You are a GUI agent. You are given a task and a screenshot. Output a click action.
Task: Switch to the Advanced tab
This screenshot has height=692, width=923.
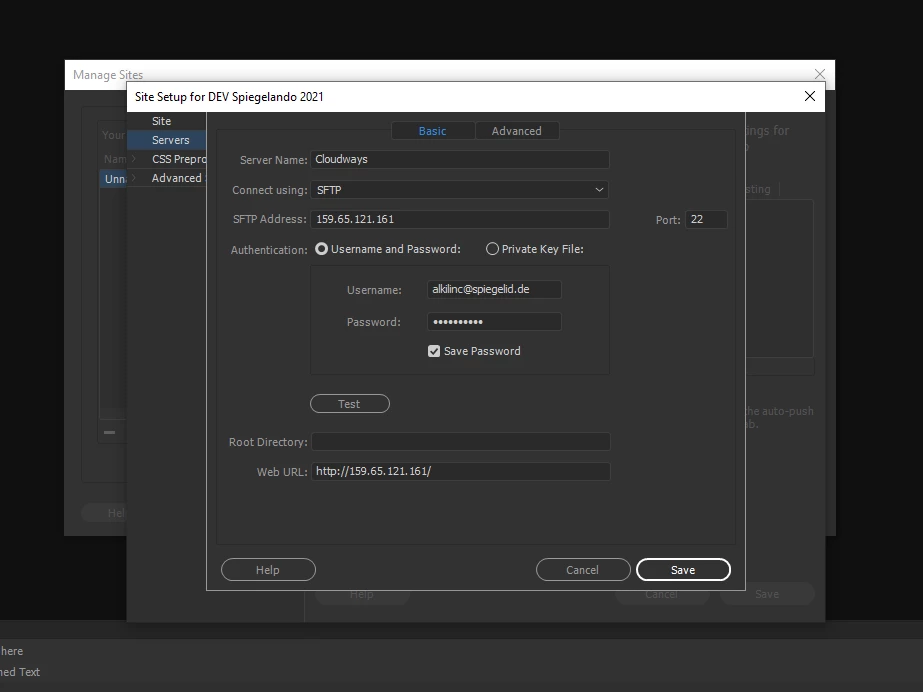point(517,131)
